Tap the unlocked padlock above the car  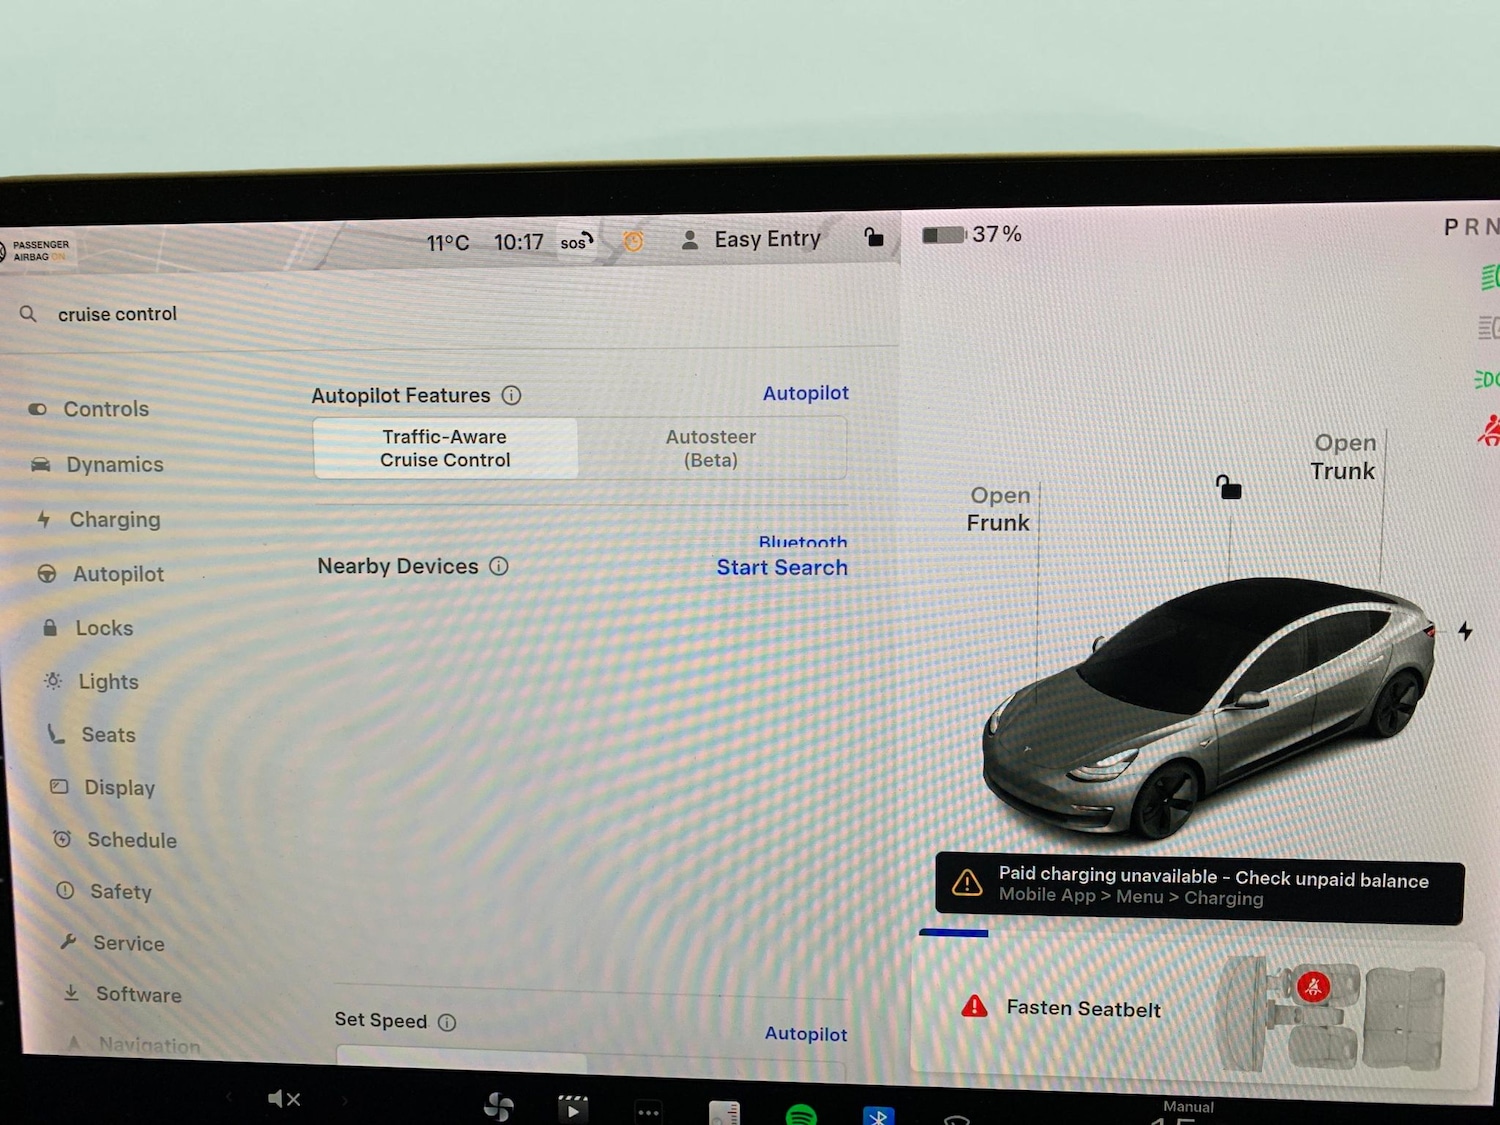[x=1228, y=487]
